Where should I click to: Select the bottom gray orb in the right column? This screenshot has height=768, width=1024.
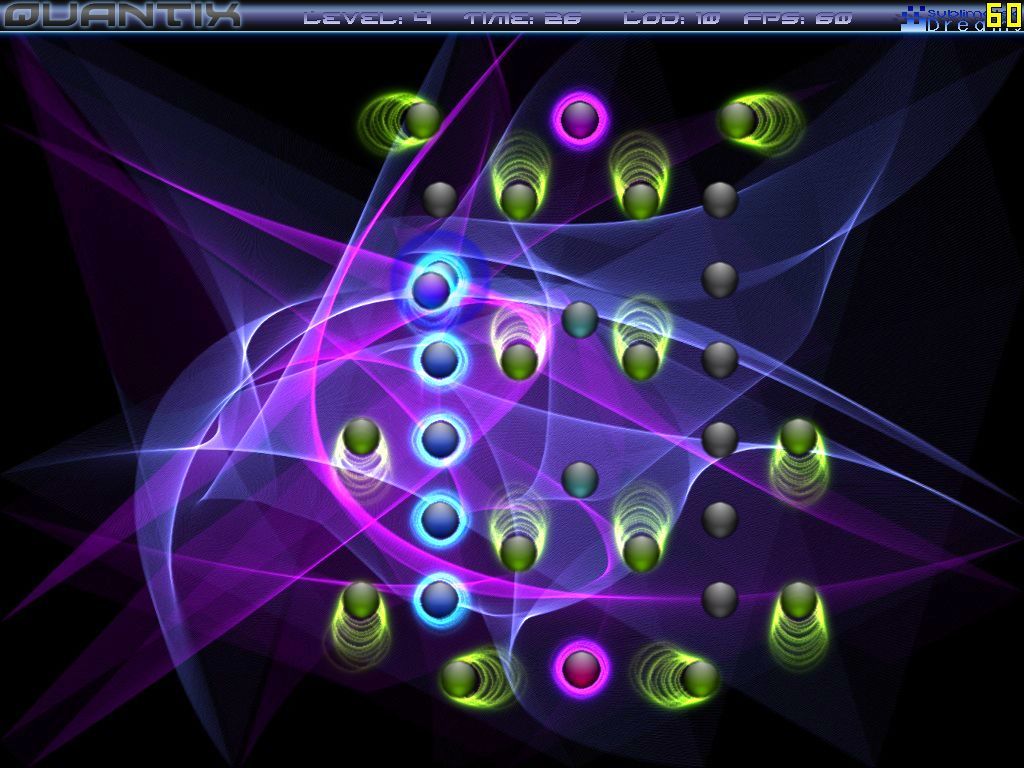tap(720, 600)
